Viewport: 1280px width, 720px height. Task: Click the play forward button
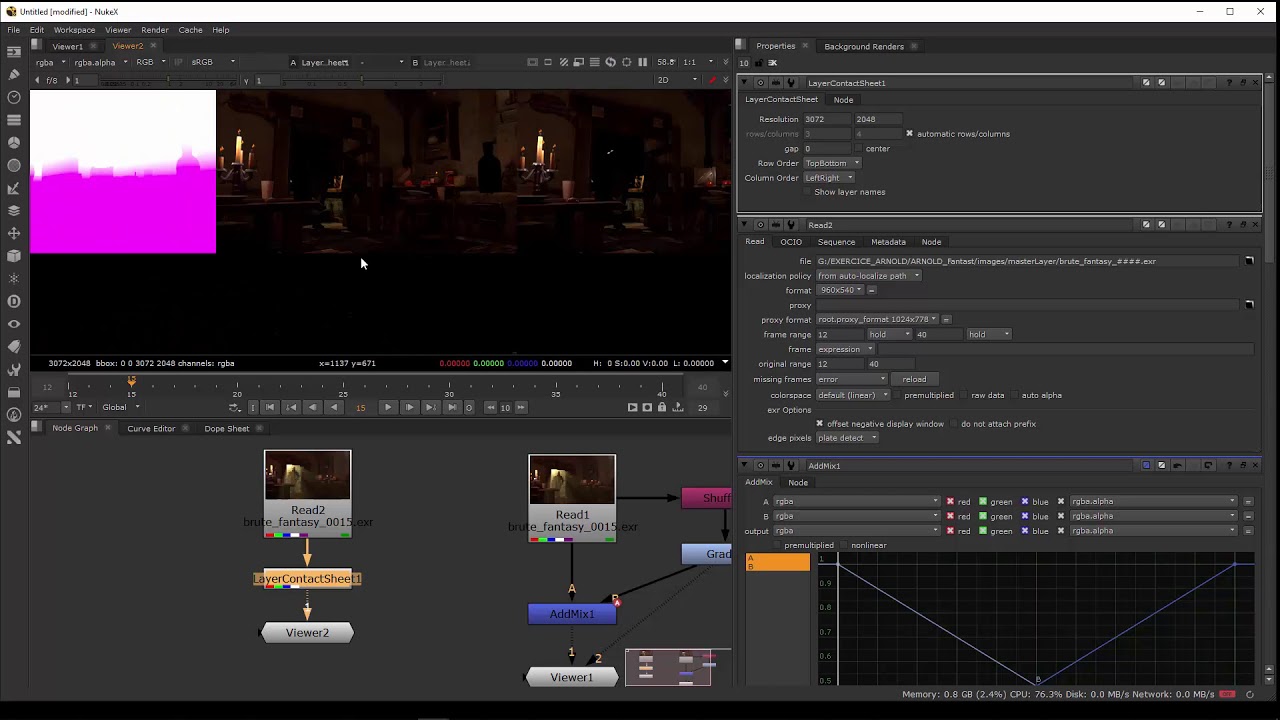point(388,407)
